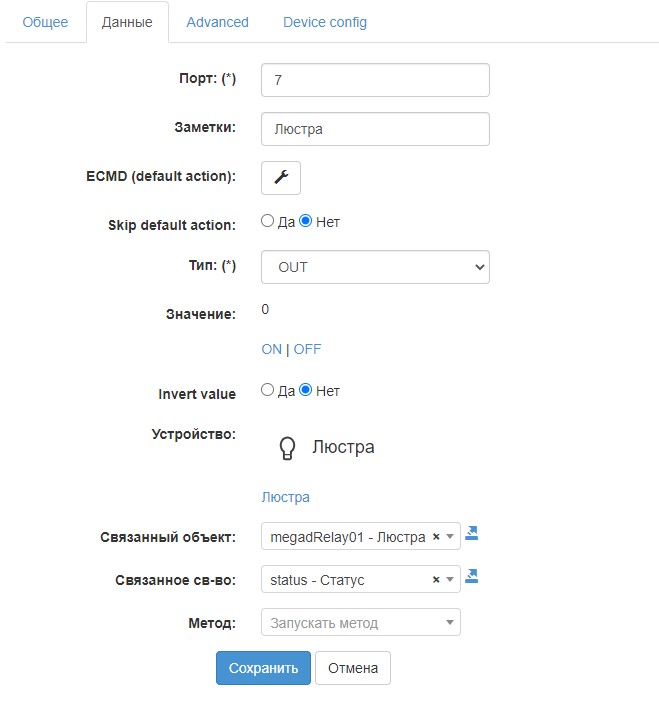Click the ON link

pos(271,349)
